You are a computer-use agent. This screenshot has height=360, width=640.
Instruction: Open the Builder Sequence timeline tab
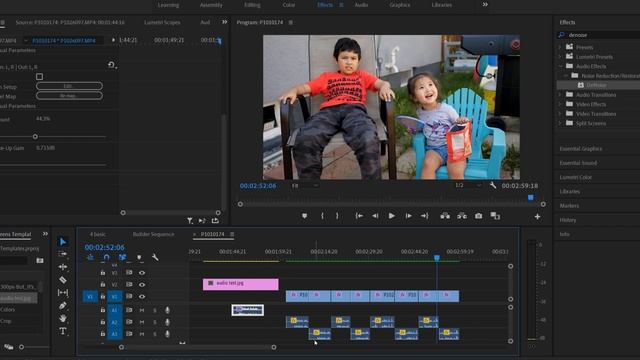[153, 234]
